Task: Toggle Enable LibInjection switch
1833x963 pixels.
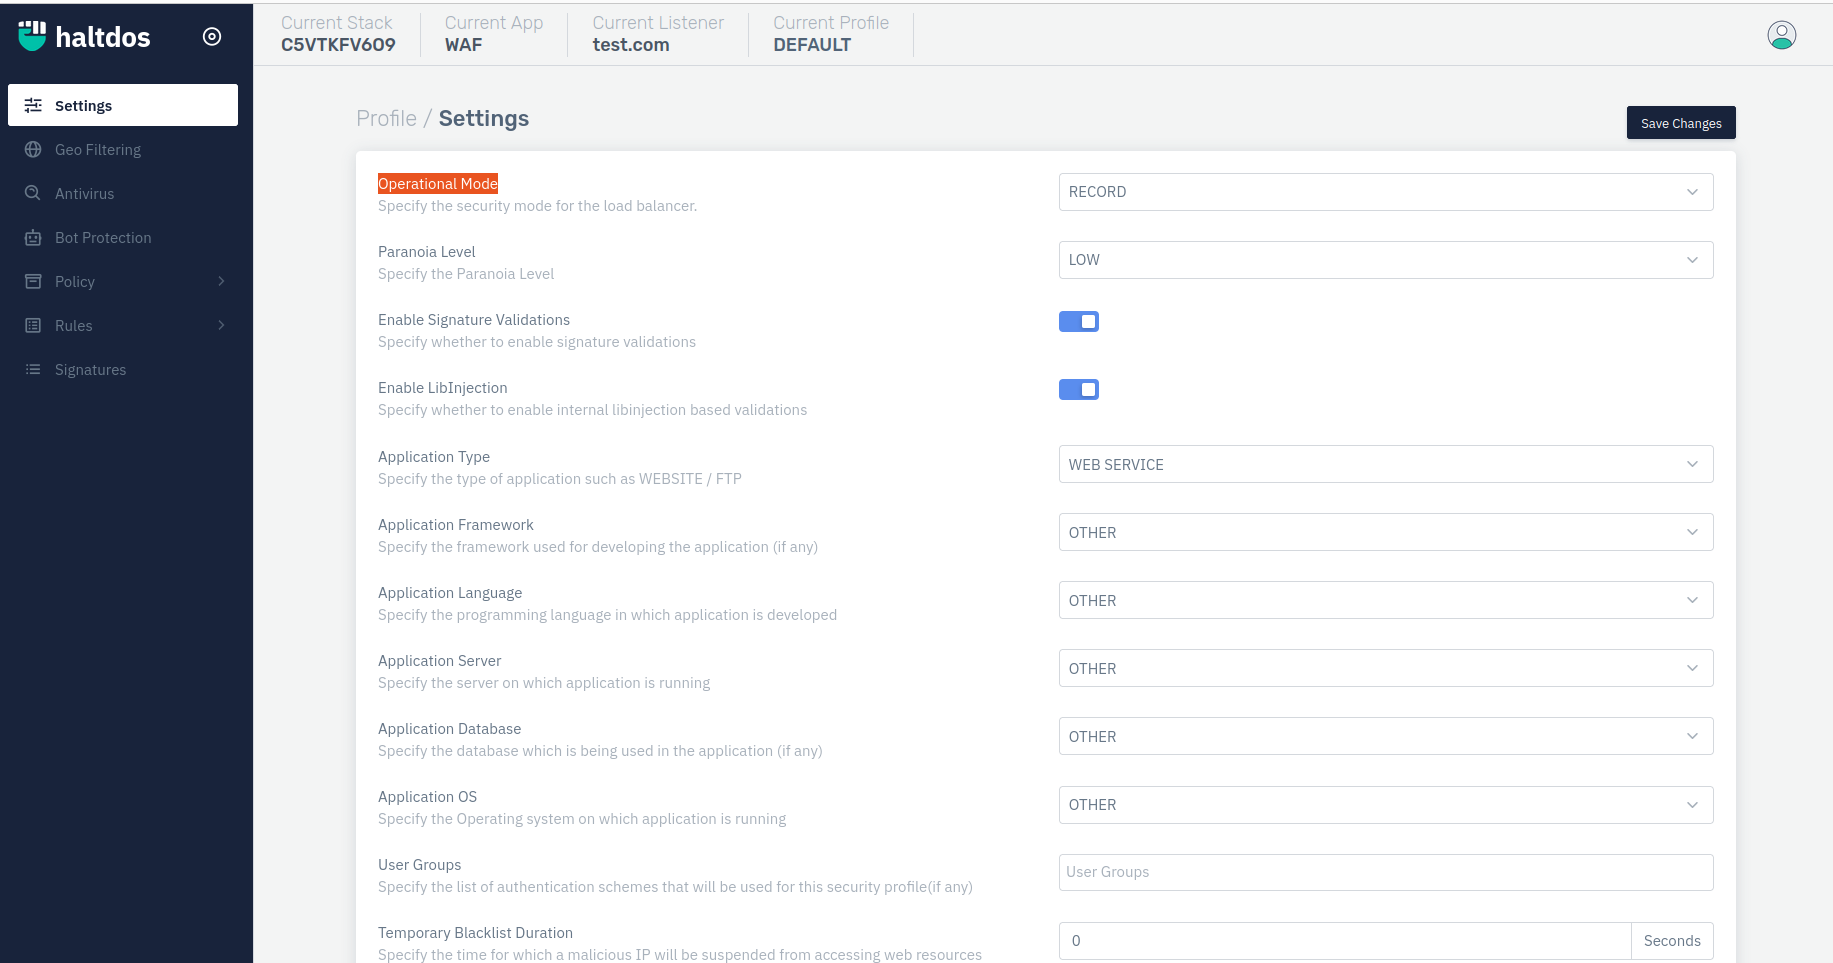Action: pyautogui.click(x=1078, y=389)
